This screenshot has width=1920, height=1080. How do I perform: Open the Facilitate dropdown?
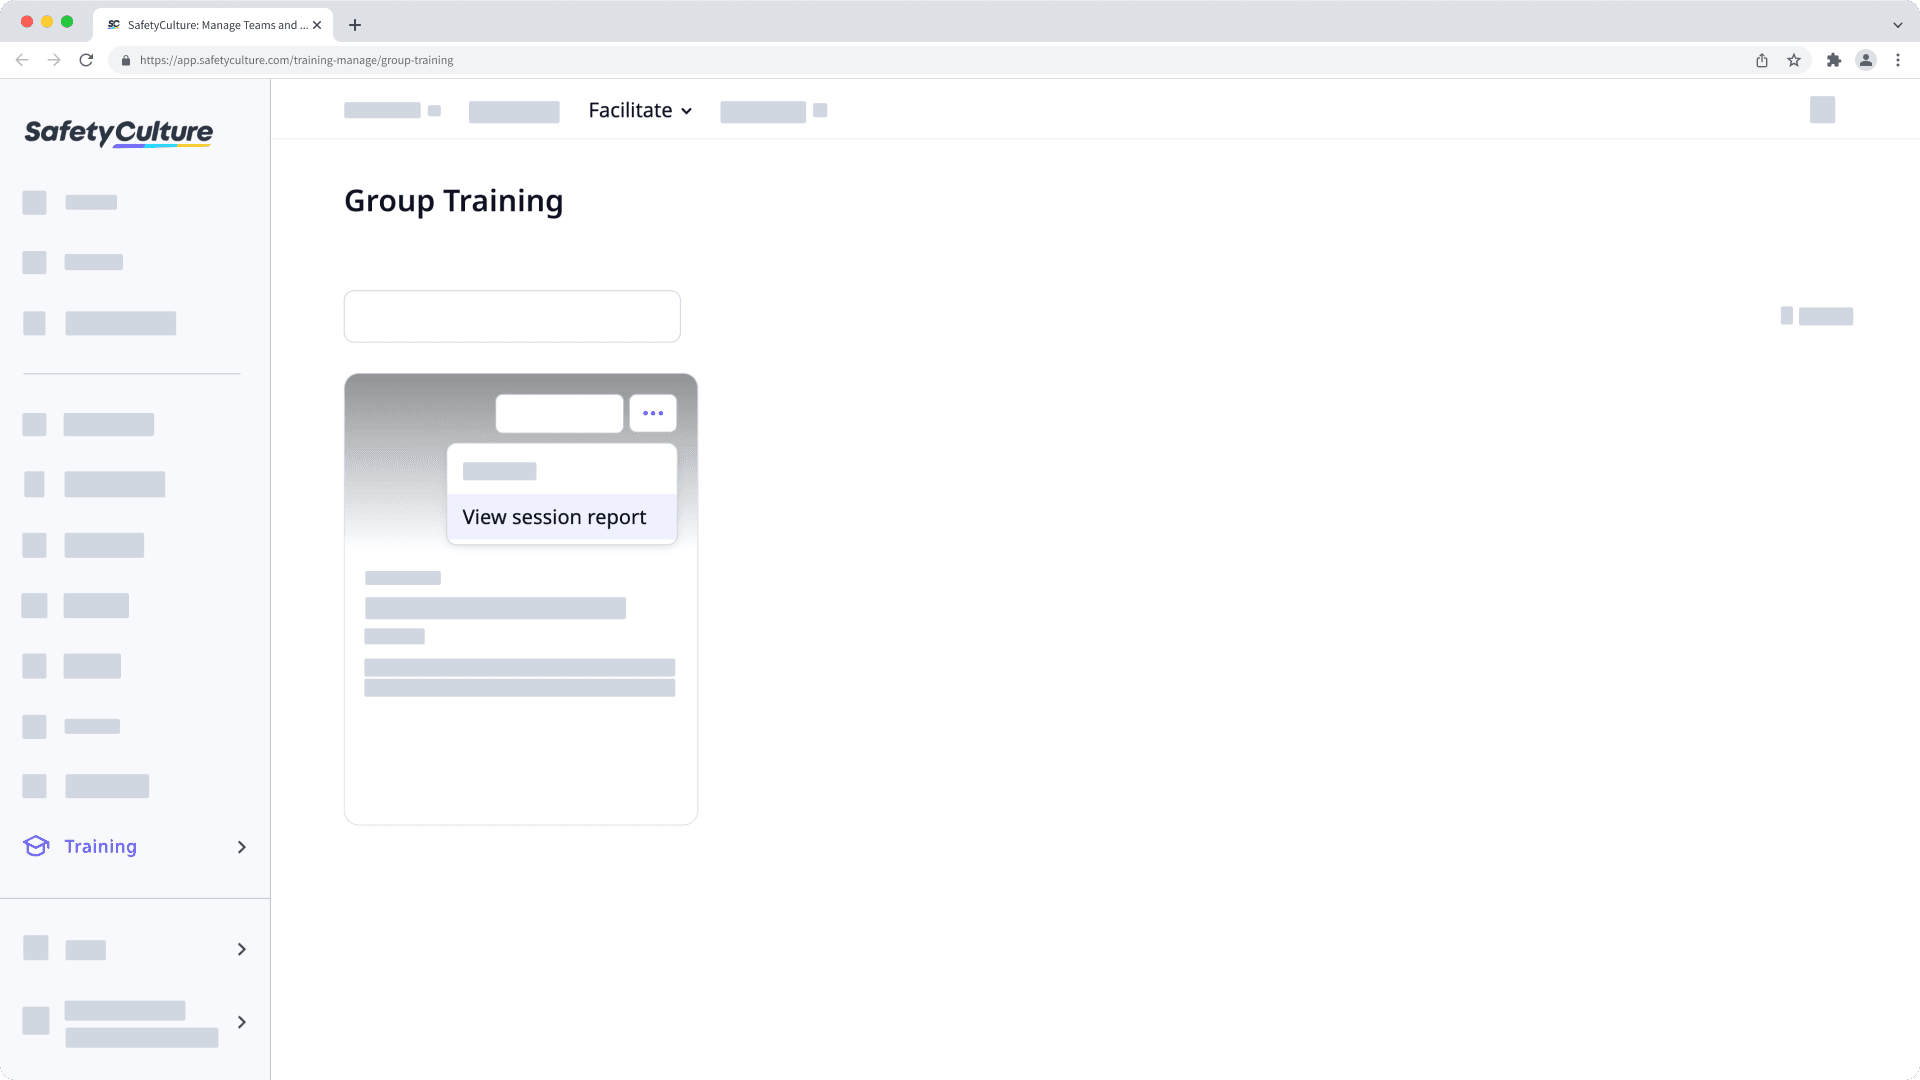point(640,111)
